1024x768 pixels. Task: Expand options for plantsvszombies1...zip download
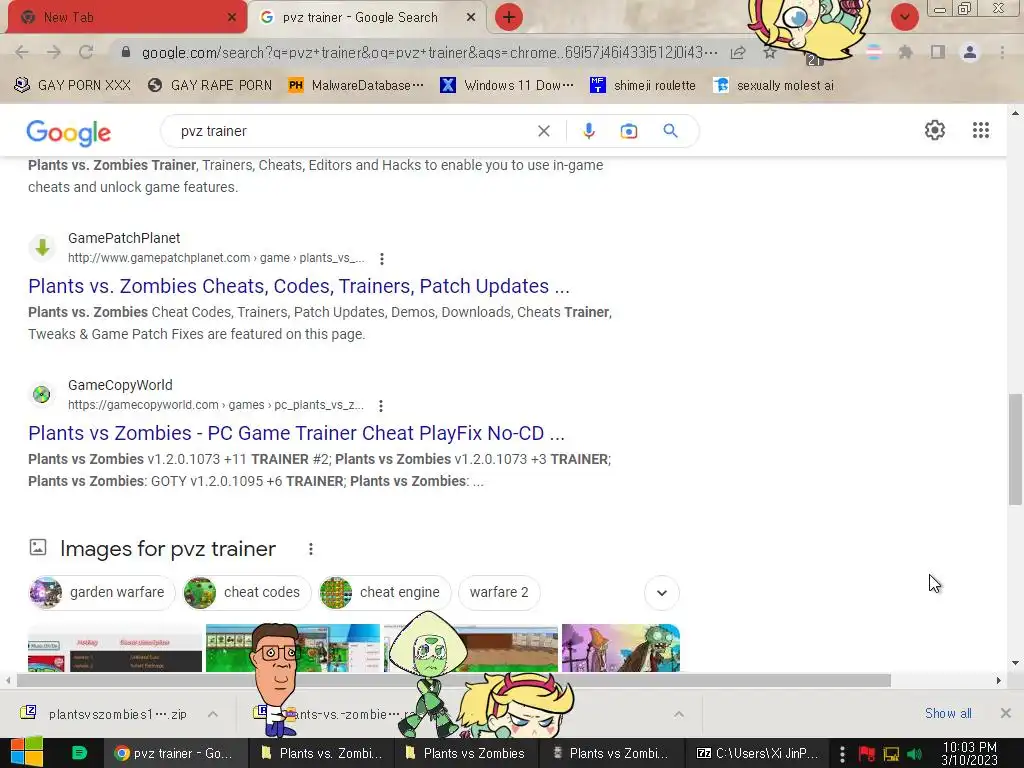(x=213, y=714)
